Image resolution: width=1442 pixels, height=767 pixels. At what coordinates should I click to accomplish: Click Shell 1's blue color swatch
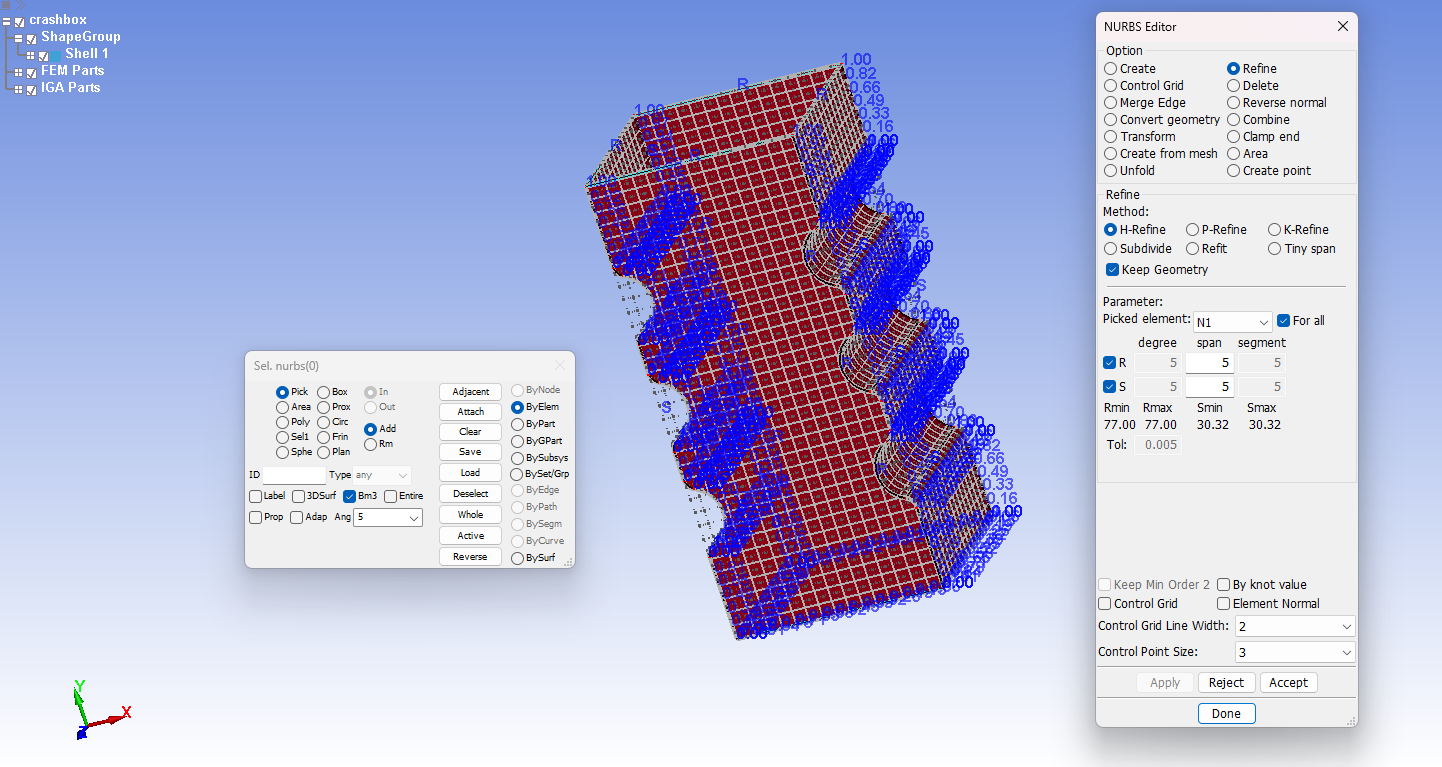56,55
